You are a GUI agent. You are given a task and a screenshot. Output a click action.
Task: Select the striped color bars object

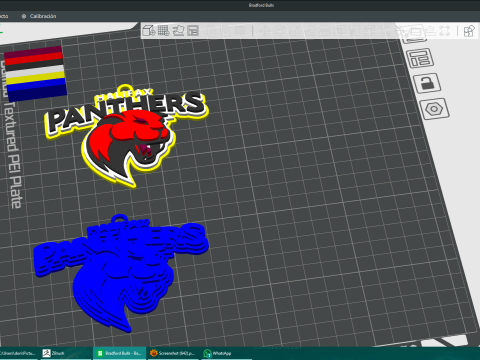pyautogui.click(x=35, y=74)
